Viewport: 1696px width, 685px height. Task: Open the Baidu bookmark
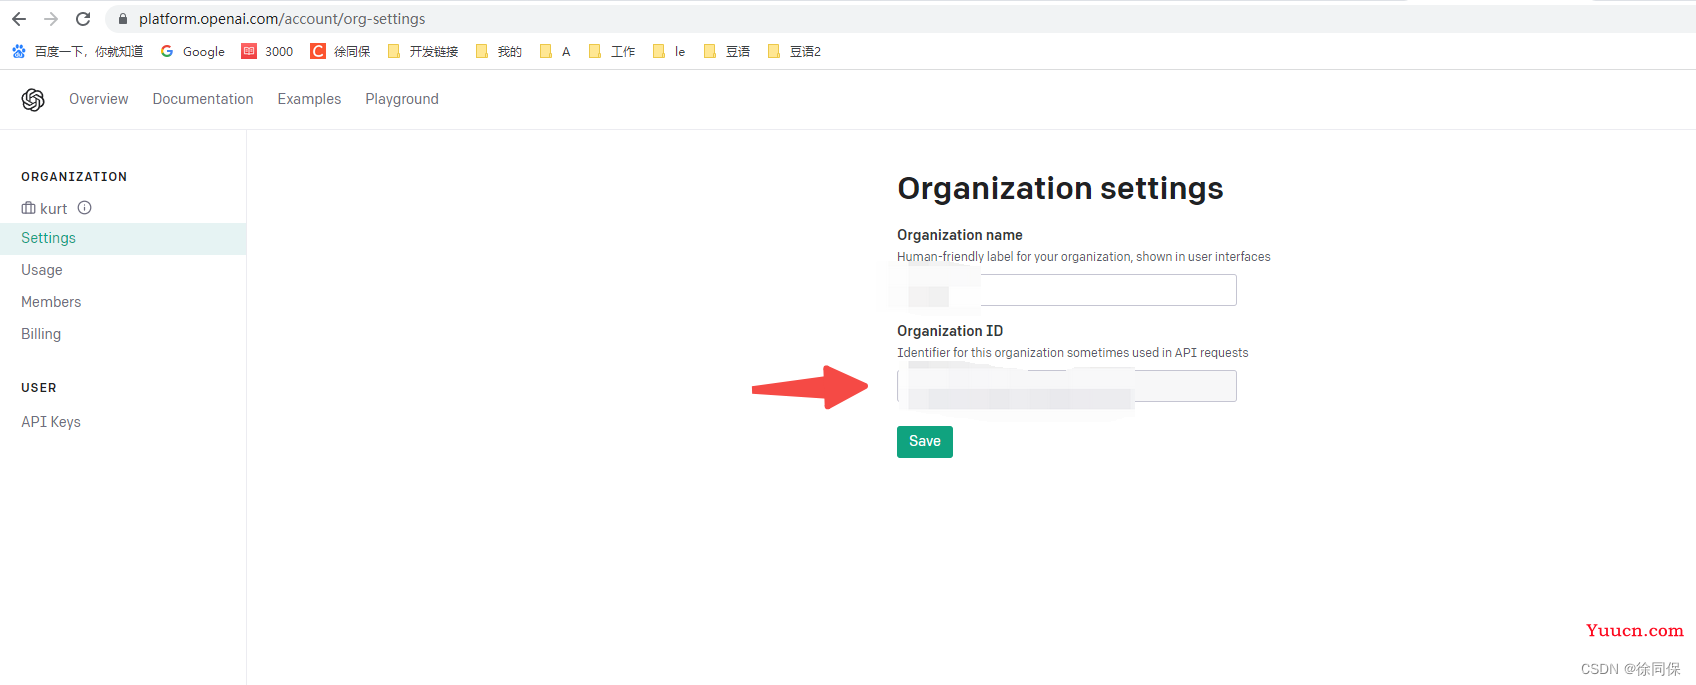(78, 51)
